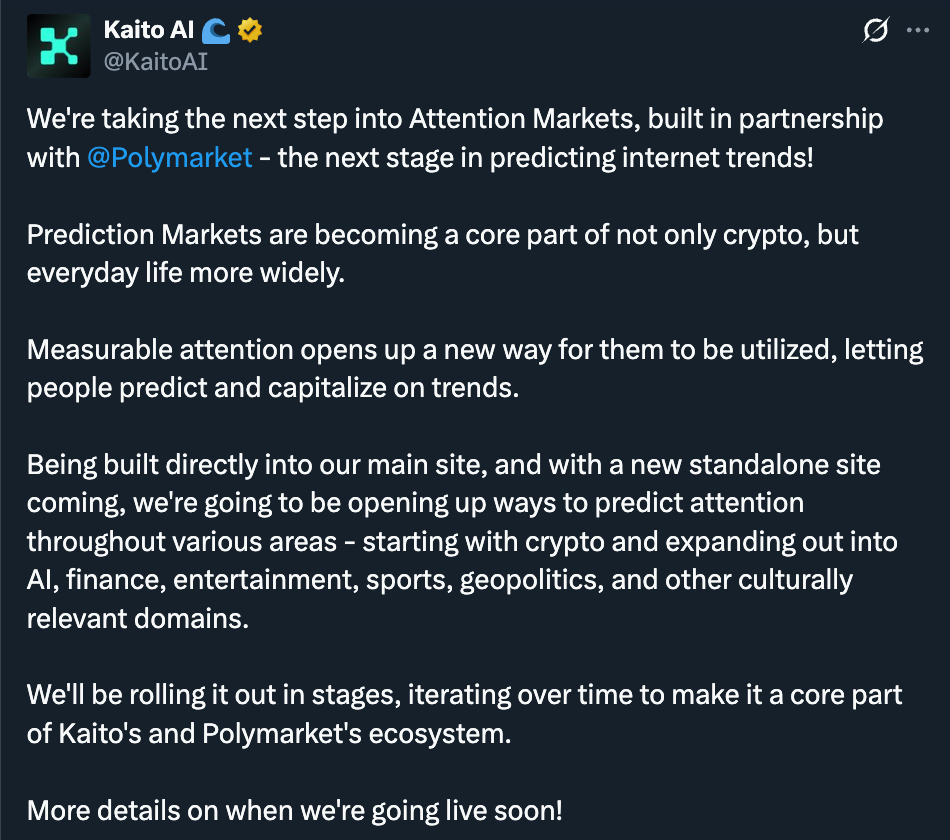Open the Kaito AI profile avatar
The height and width of the screenshot is (840, 950).
pos(59,45)
